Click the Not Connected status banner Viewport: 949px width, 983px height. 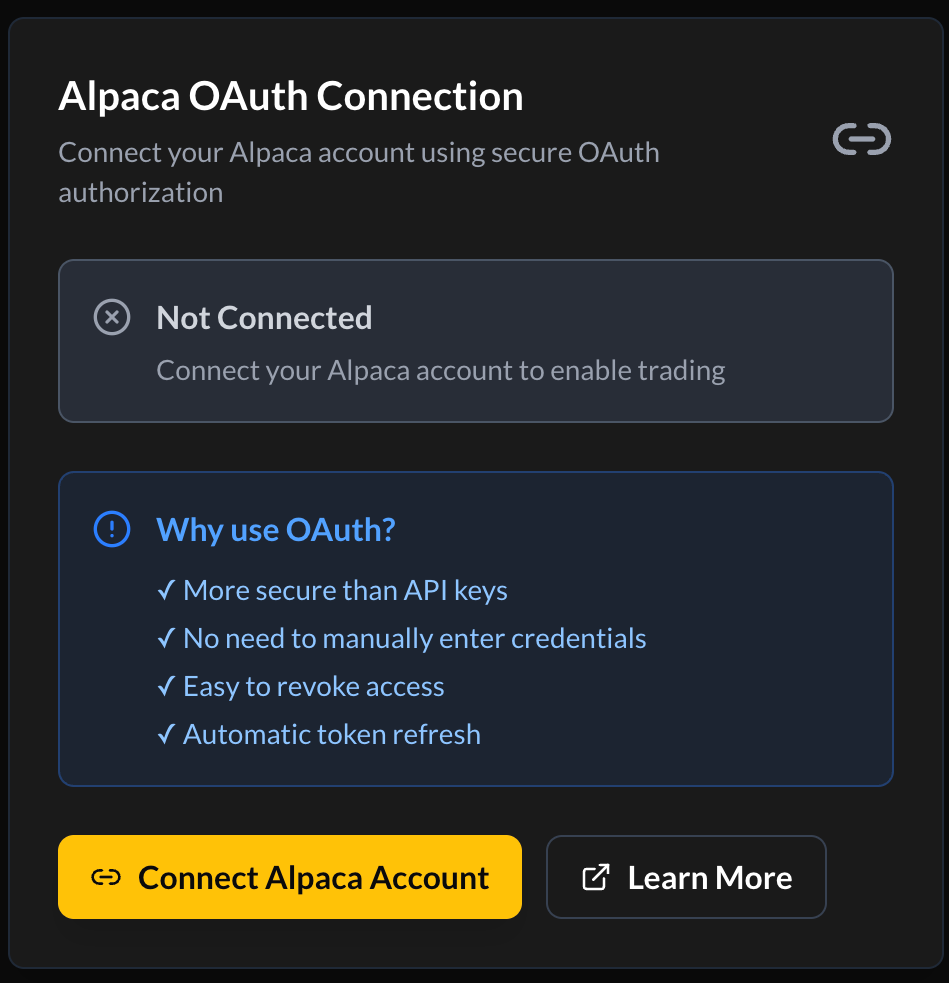[x=476, y=340]
